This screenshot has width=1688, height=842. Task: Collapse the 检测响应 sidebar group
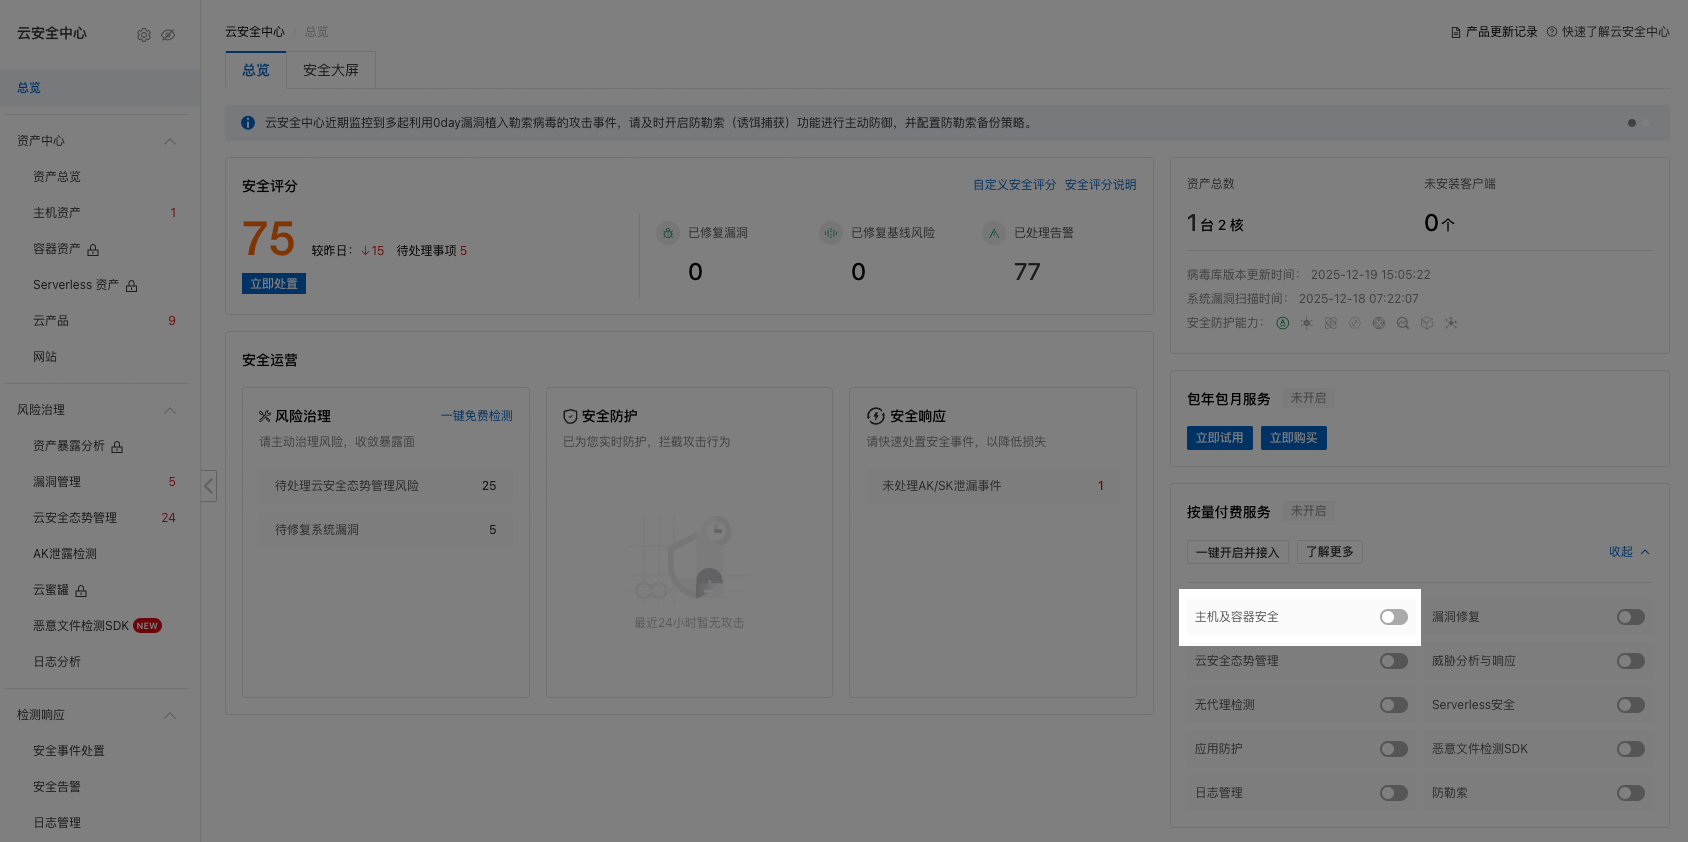170,715
